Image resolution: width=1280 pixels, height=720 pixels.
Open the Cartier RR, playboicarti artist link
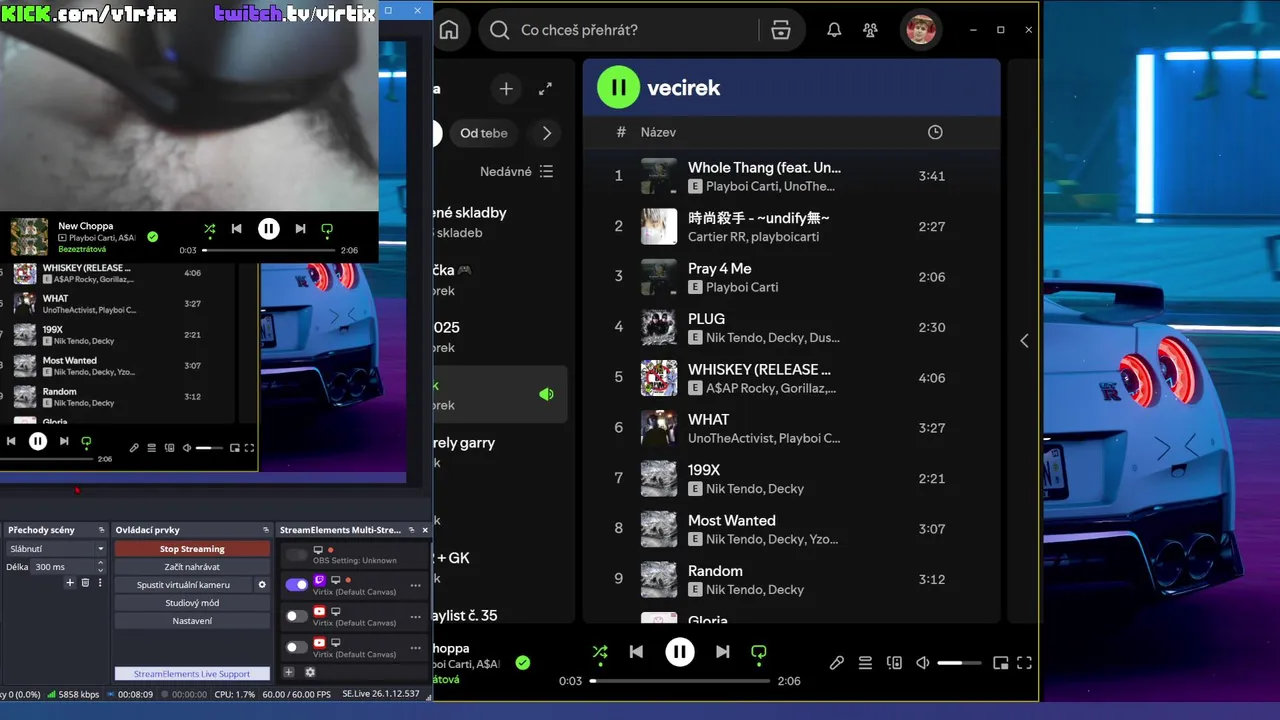click(753, 237)
